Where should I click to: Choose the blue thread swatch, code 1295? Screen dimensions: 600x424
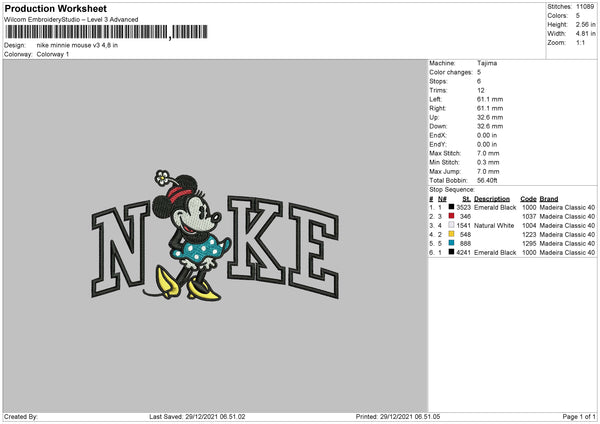tap(452, 243)
